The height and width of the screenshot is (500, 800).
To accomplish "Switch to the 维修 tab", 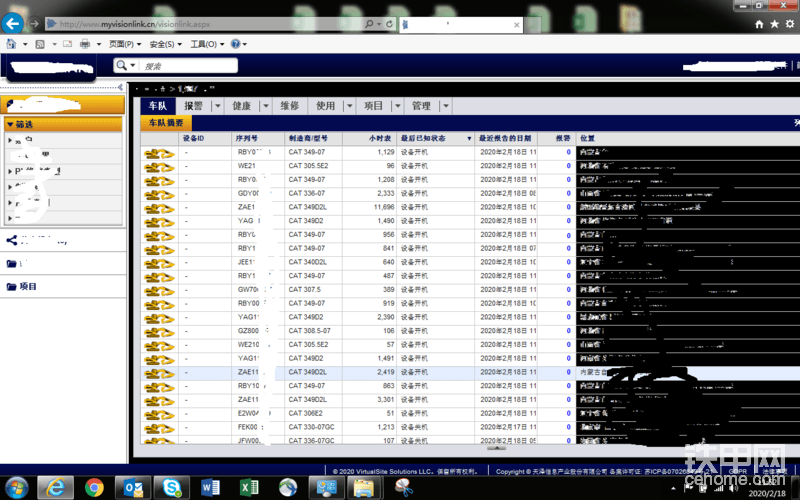I will tap(290, 106).
